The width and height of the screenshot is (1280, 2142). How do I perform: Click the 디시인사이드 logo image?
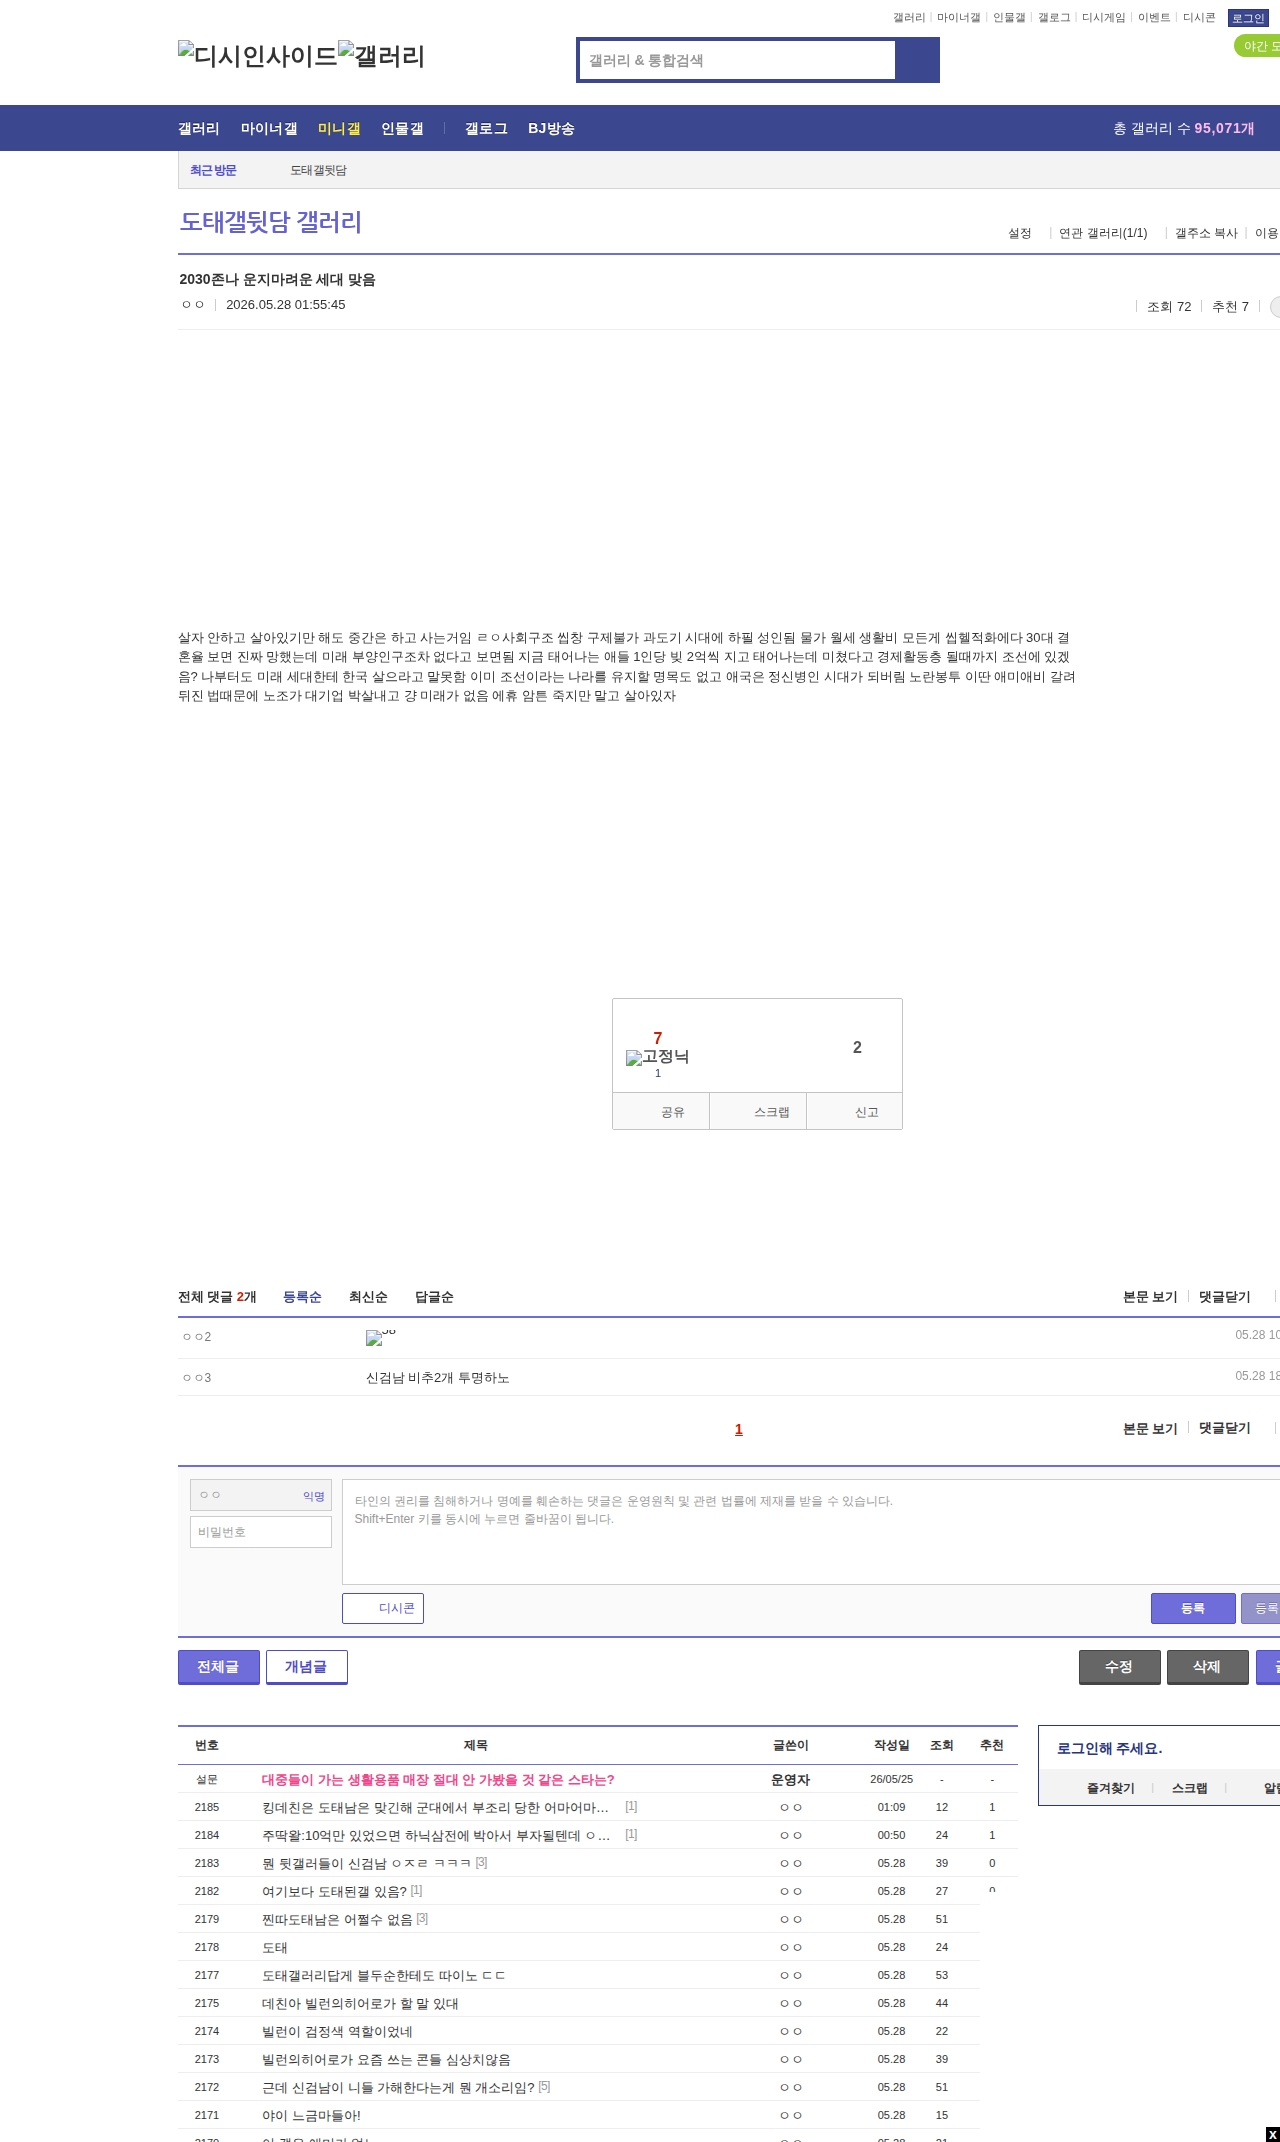coord(258,56)
